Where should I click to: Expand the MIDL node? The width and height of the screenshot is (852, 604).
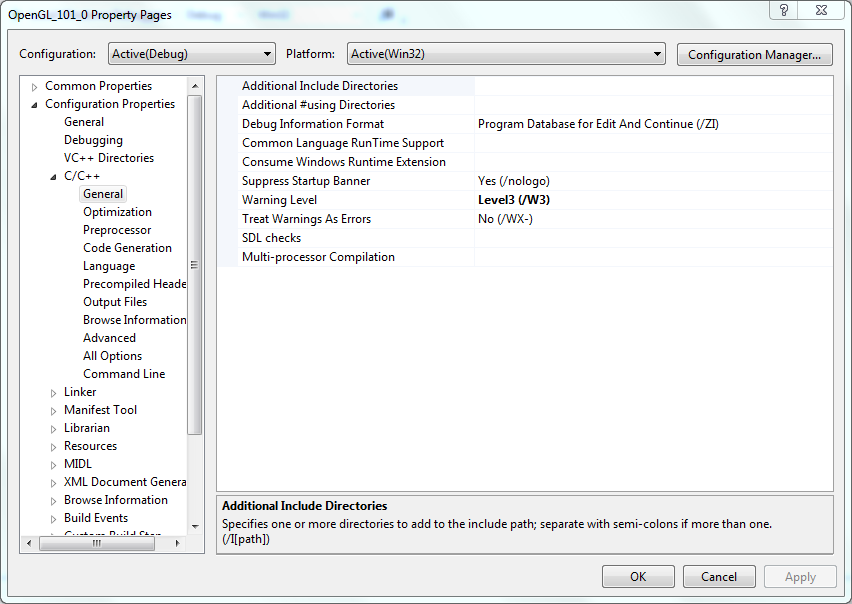pyautogui.click(x=53, y=465)
